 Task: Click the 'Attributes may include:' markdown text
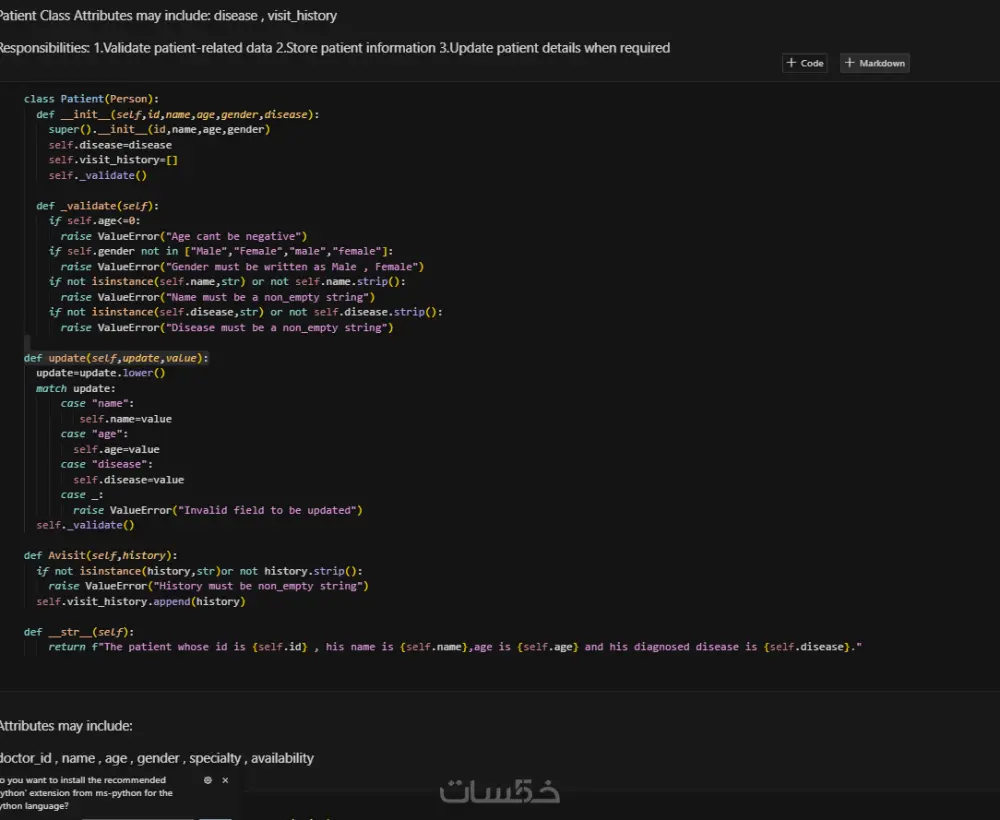coord(66,726)
